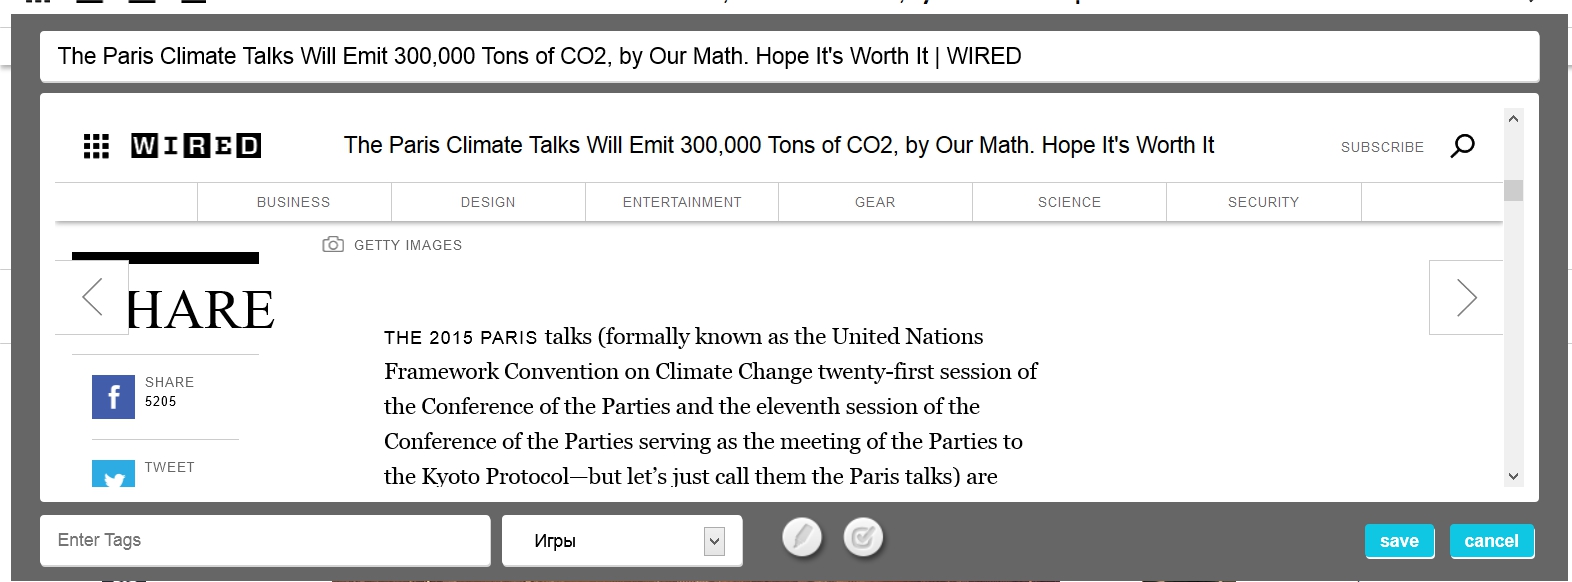Open the WIRED grid menu icon
Screen dimensions: 1572x582
point(96,146)
